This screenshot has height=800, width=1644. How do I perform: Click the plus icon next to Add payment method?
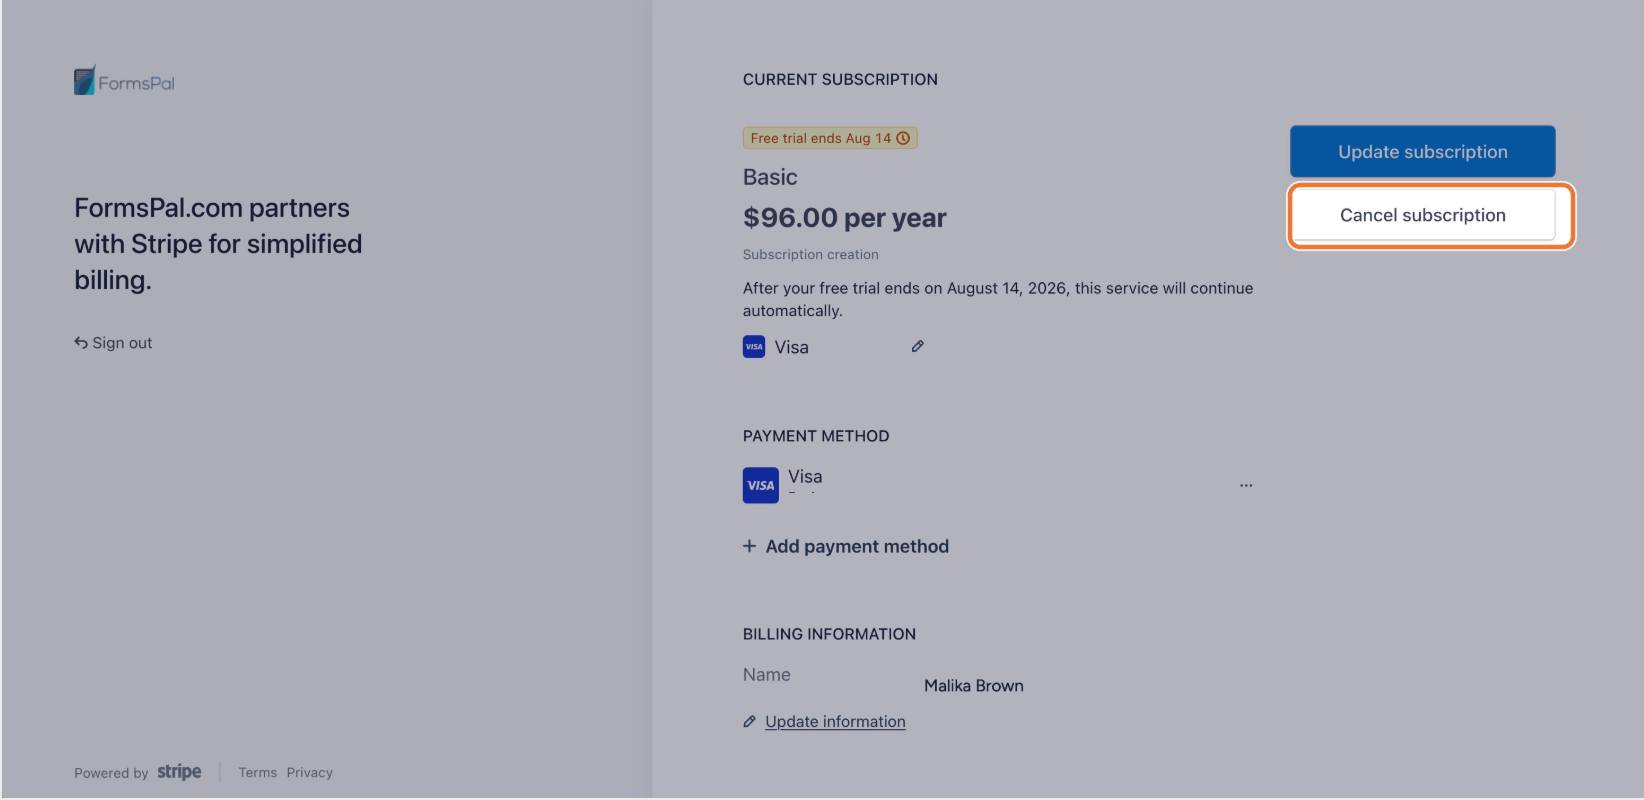pos(749,546)
